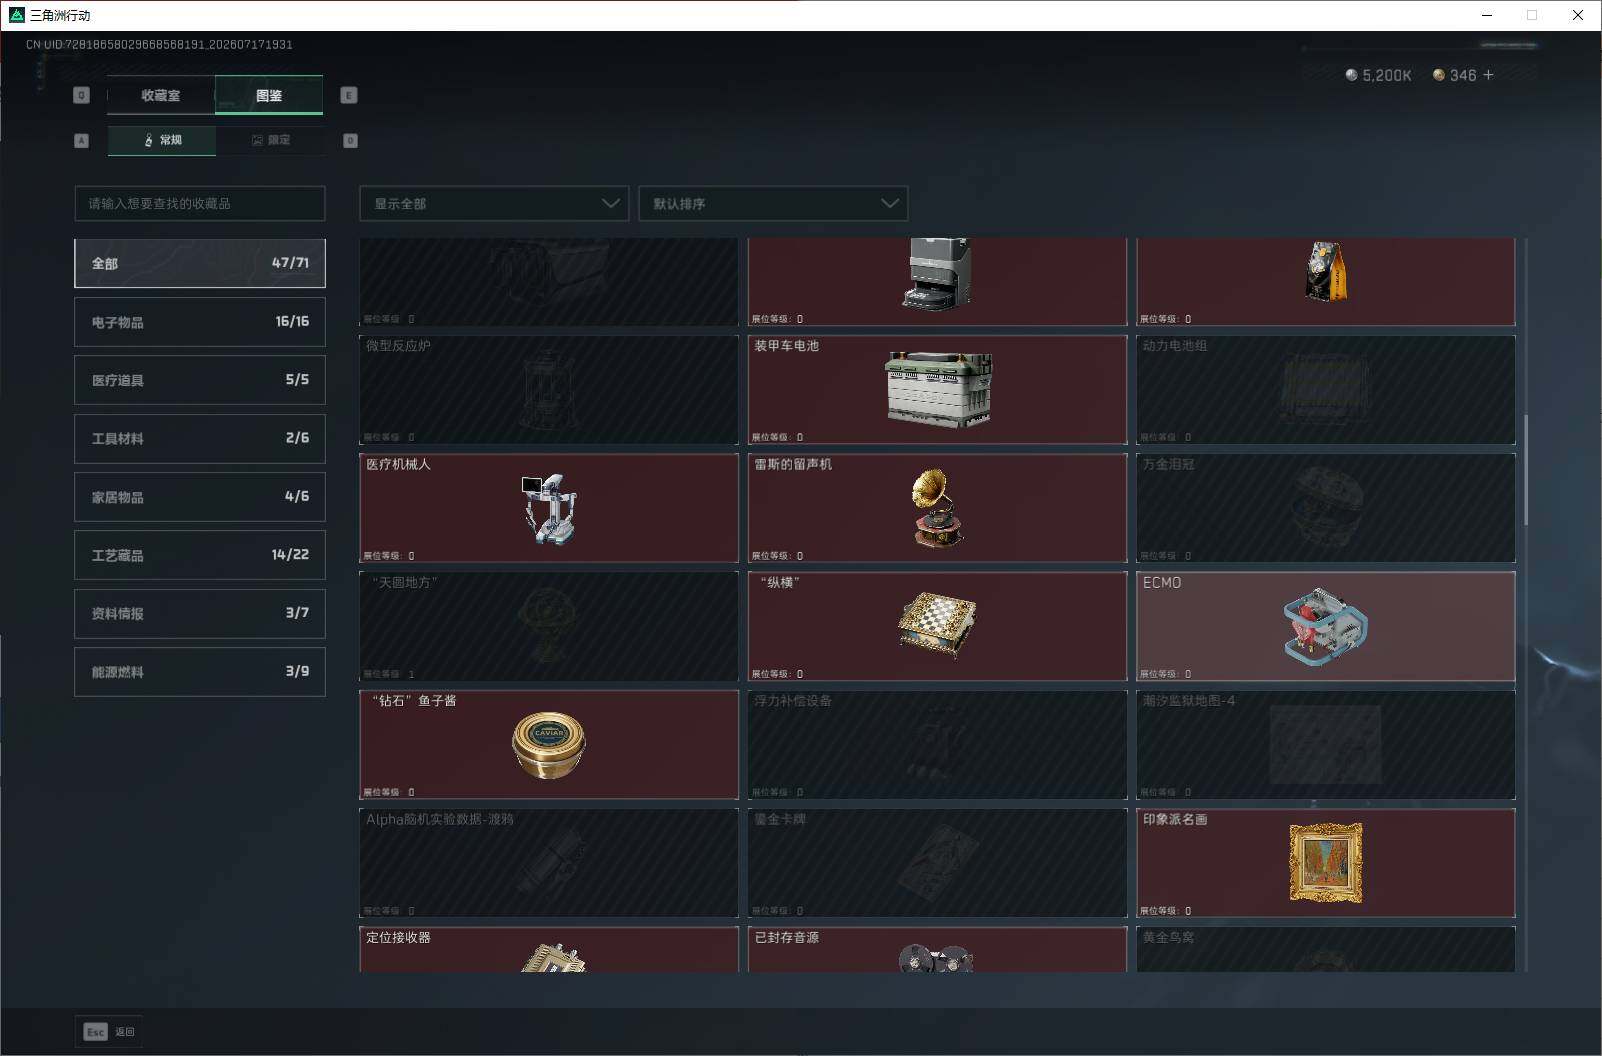The height and width of the screenshot is (1056, 1602).
Task: Click the "钻石"鱼子酱 caviar tin icon
Action: [x=548, y=745]
